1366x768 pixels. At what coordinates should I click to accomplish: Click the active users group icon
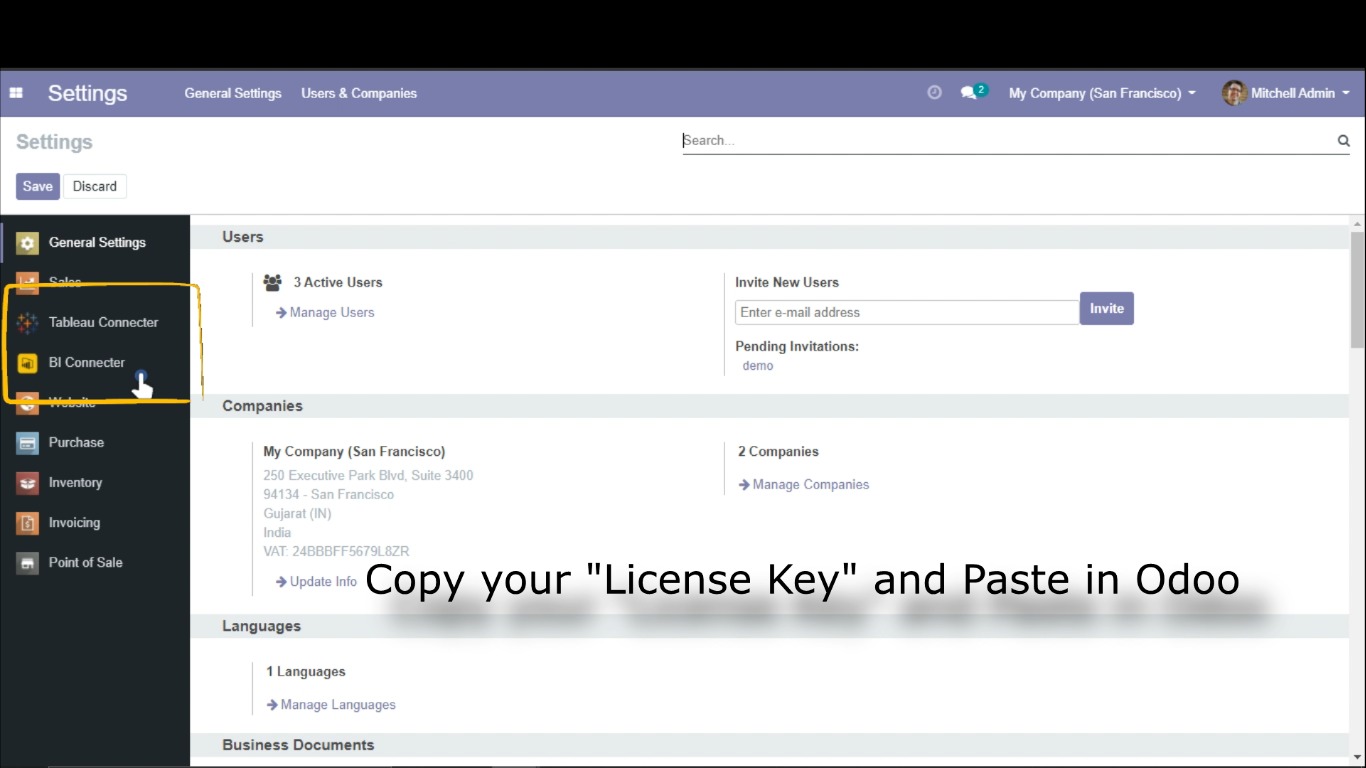click(272, 283)
